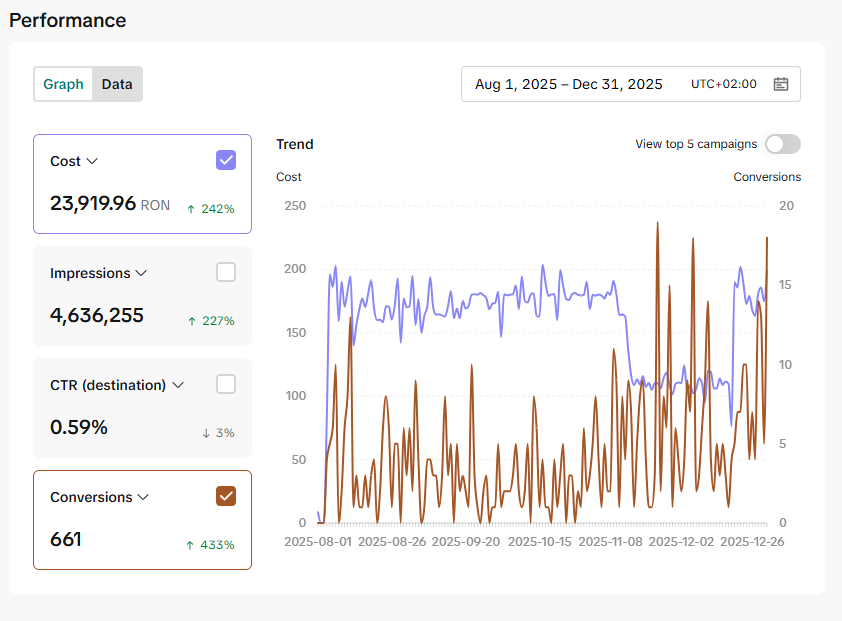Uncheck the Cost metric checkbox
This screenshot has height=621, width=842.
click(226, 160)
